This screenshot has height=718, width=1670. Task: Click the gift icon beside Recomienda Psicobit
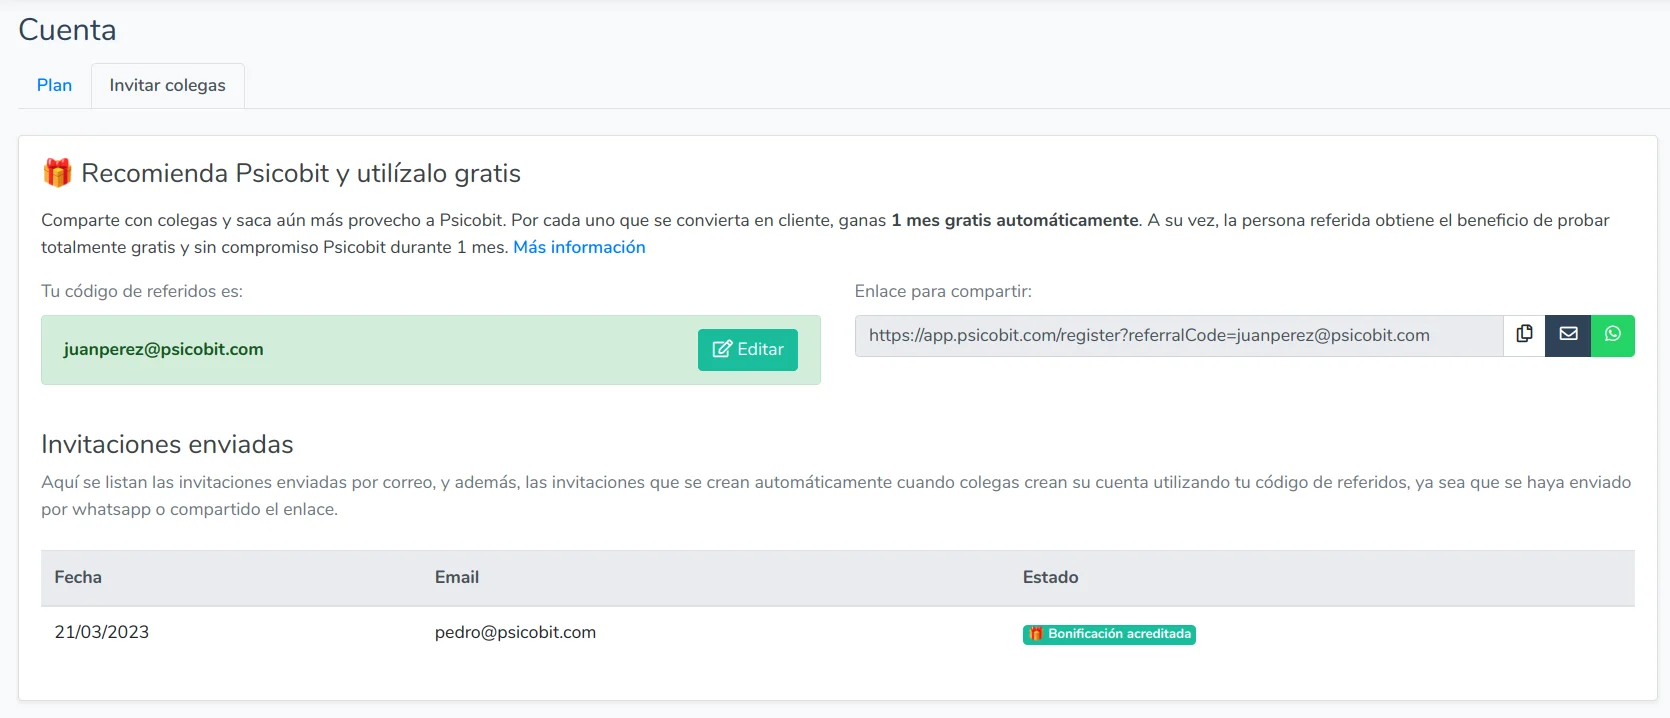click(57, 173)
